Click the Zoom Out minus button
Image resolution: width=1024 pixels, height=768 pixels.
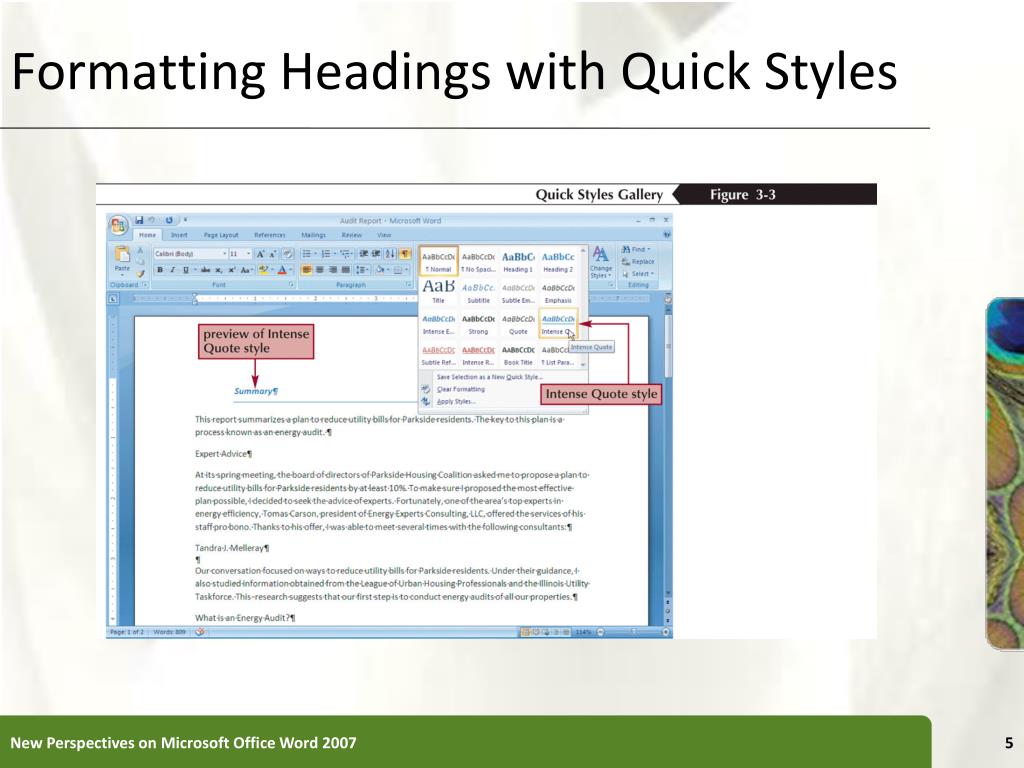600,632
